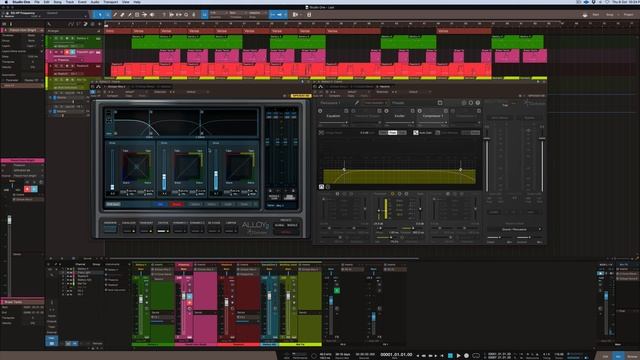Click the blue Autoscroll button in the toolbar
Image resolution: width=640 pixels, height=360 pixels.
(280, 14)
